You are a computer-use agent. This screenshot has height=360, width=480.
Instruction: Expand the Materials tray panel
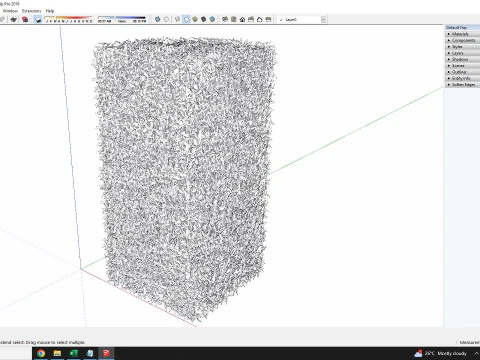[x=463, y=34]
